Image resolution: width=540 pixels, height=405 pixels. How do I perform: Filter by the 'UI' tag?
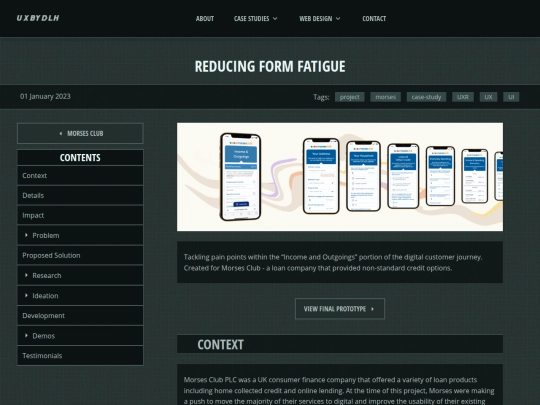pos(511,97)
